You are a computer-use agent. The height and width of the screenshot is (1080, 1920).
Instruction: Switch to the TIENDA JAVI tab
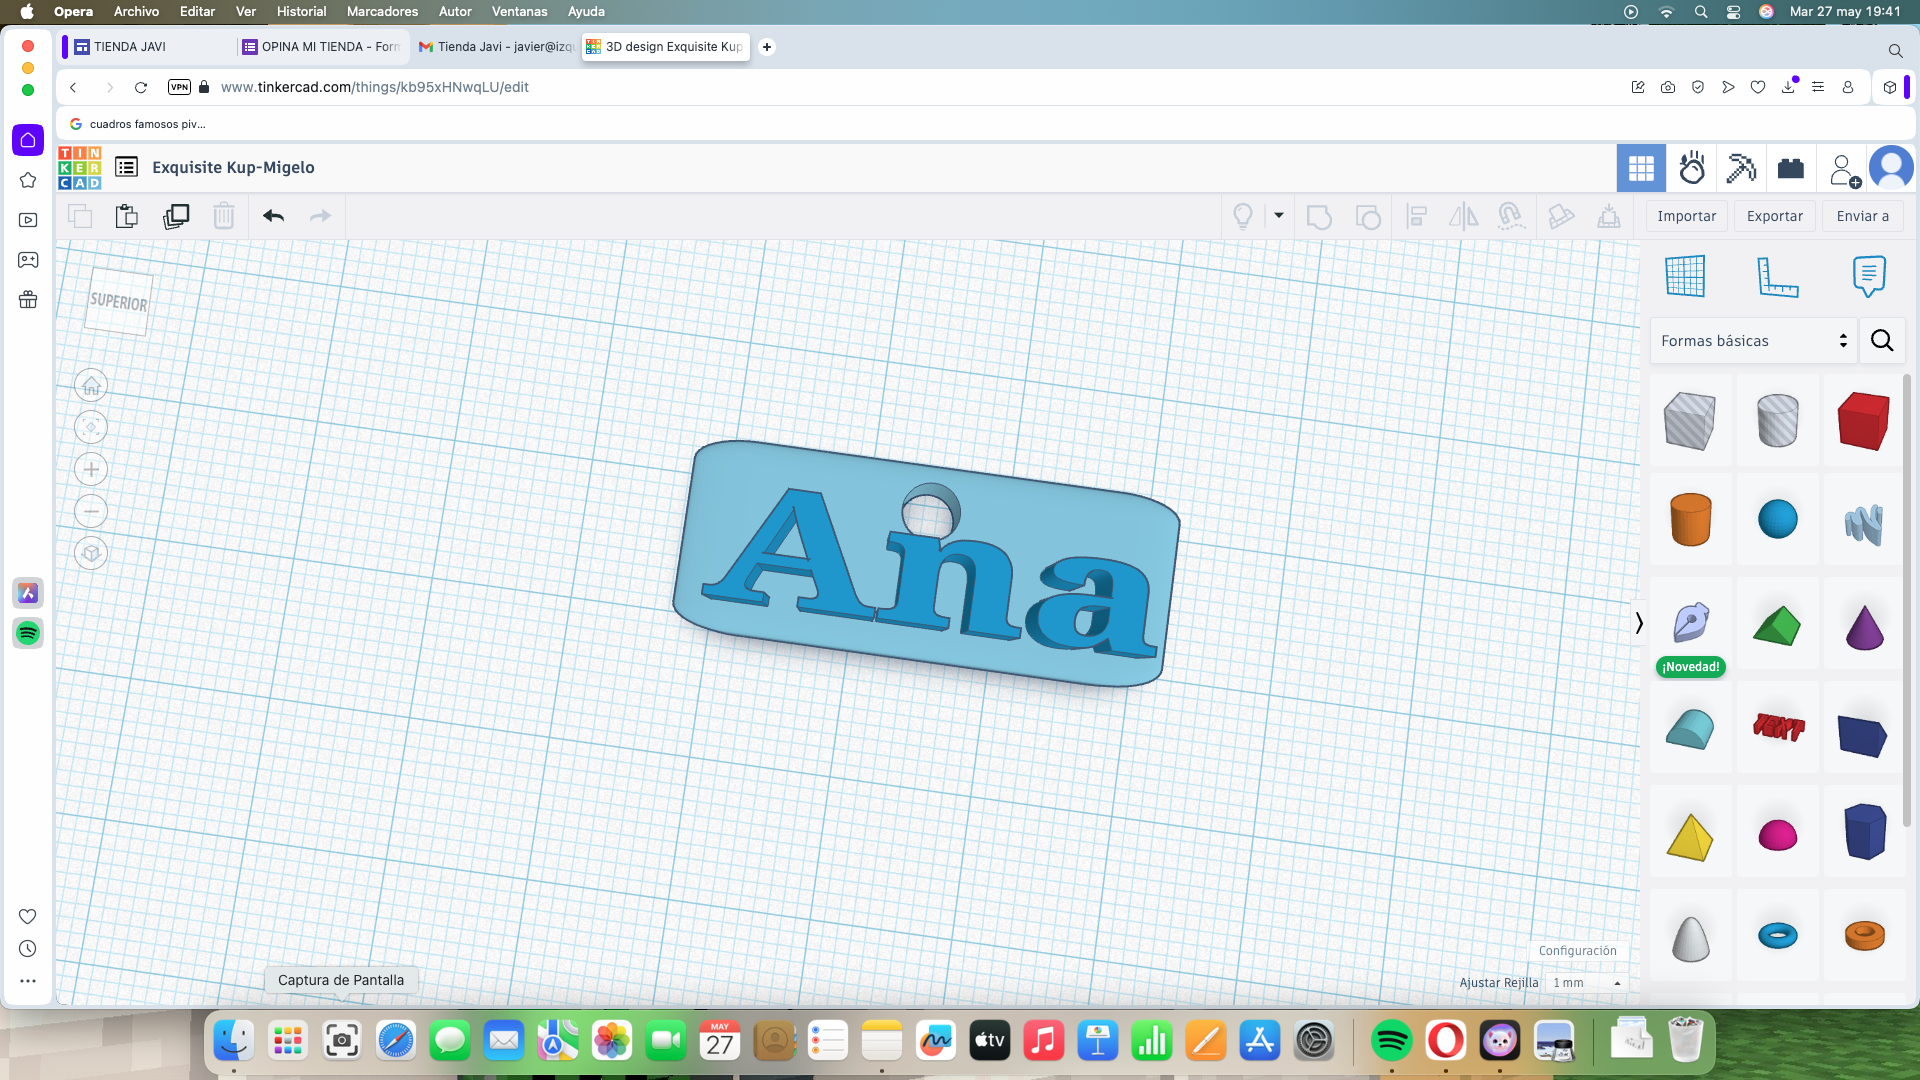130,47
